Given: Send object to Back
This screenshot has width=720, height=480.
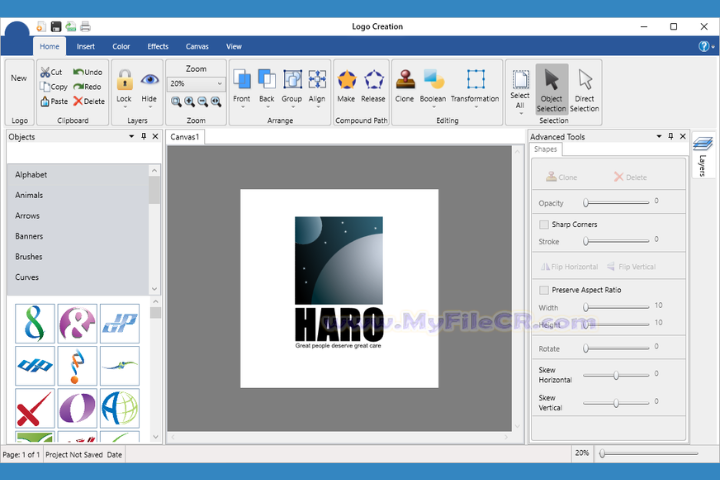Looking at the screenshot, I should (x=266, y=86).
